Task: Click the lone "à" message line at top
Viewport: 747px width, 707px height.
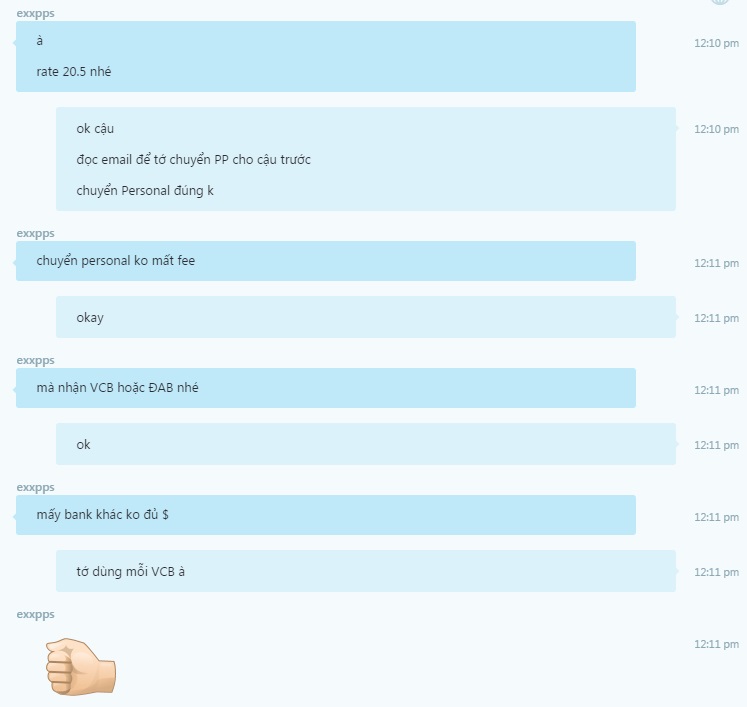Action: 40,41
